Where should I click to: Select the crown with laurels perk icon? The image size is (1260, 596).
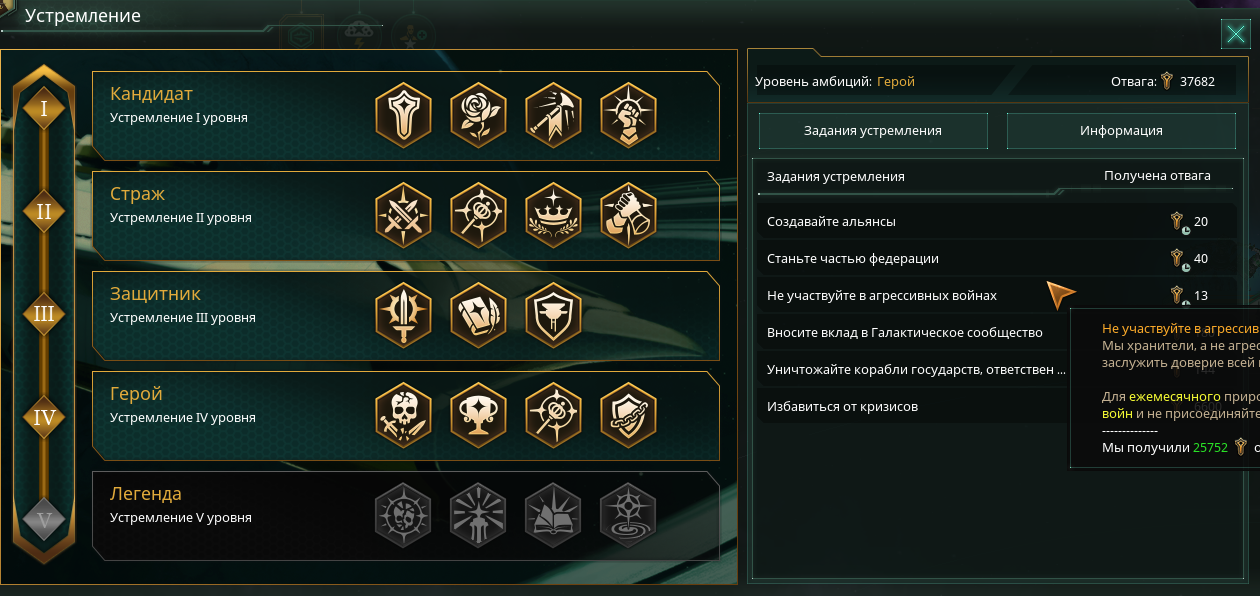point(553,216)
